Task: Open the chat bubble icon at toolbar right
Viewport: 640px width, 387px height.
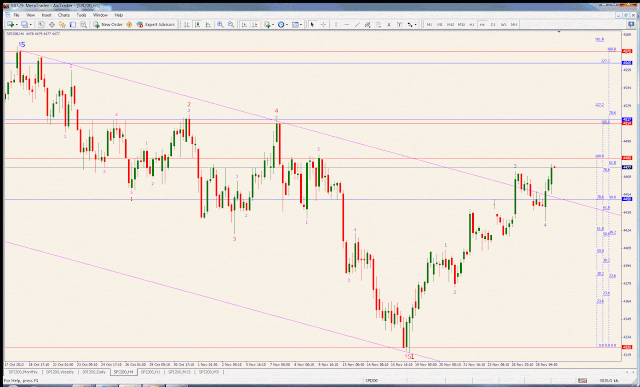Action: click(x=631, y=24)
